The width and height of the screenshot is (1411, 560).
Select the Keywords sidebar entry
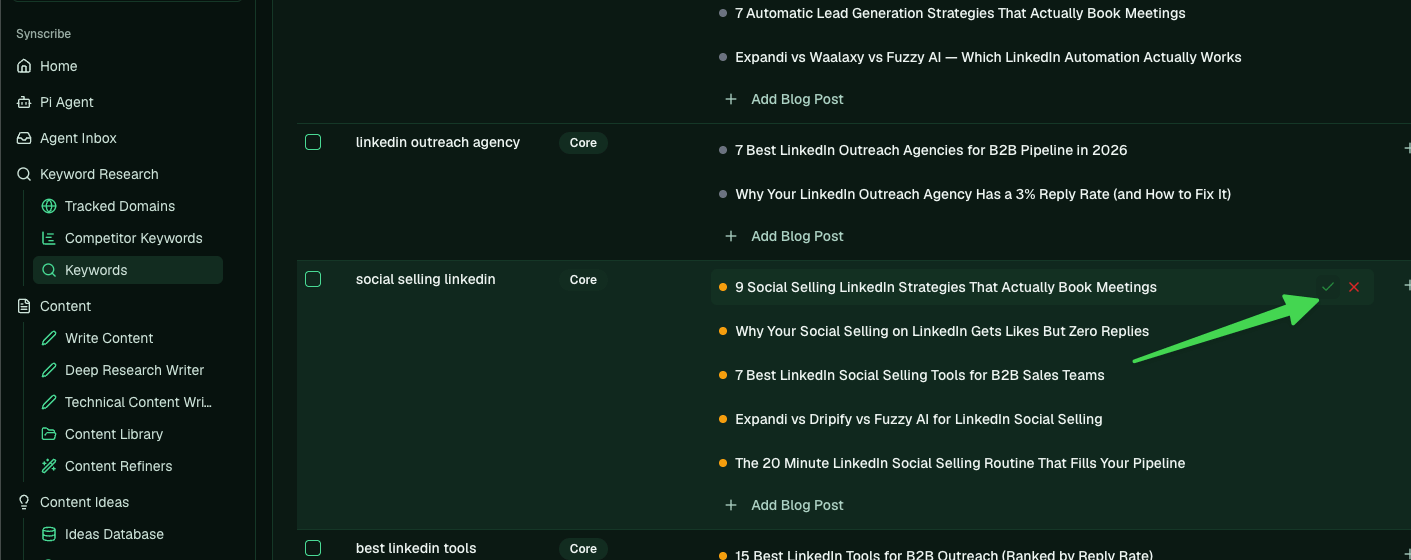tap(128, 270)
